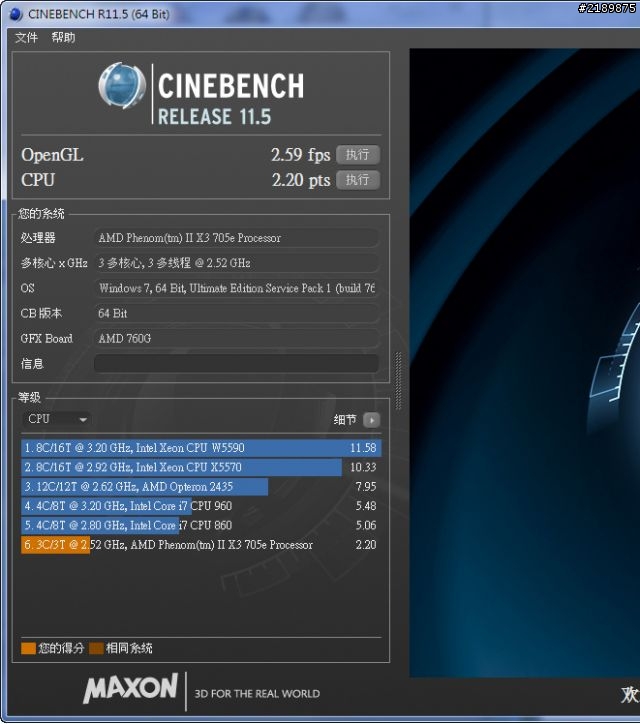Select ranking row Intel Core i7 CPU 860
Viewport: 640px width, 724px height.
(x=201, y=525)
